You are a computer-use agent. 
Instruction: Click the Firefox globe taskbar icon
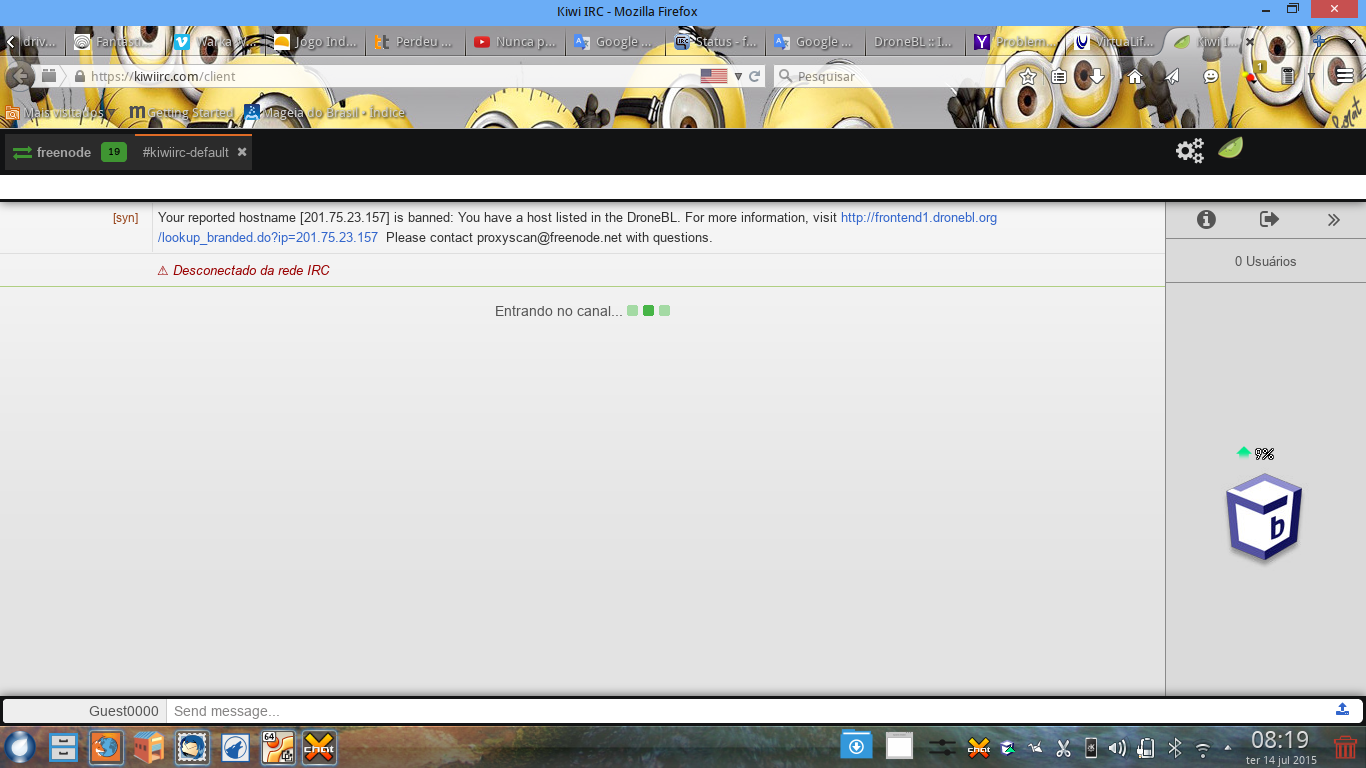pos(106,747)
